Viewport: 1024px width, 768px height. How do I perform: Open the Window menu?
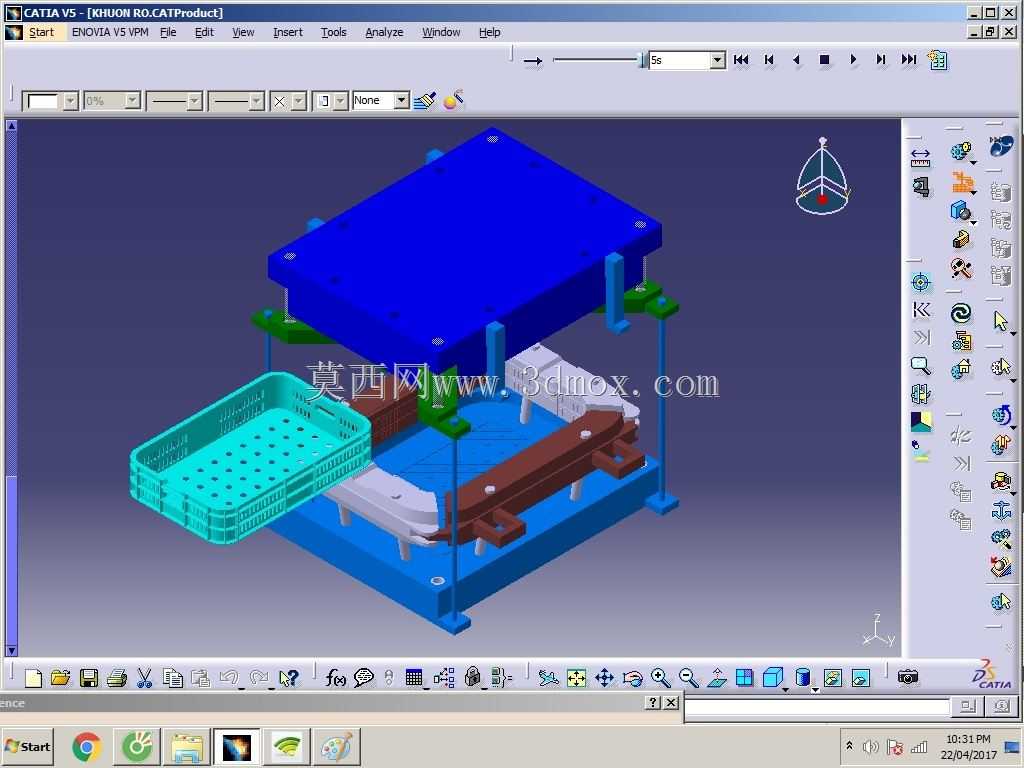pos(441,32)
